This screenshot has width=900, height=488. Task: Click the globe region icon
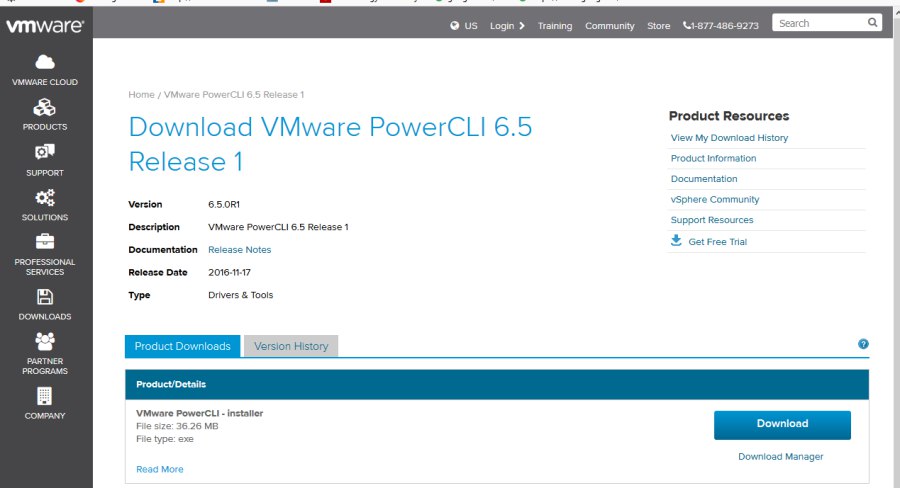[x=455, y=25]
